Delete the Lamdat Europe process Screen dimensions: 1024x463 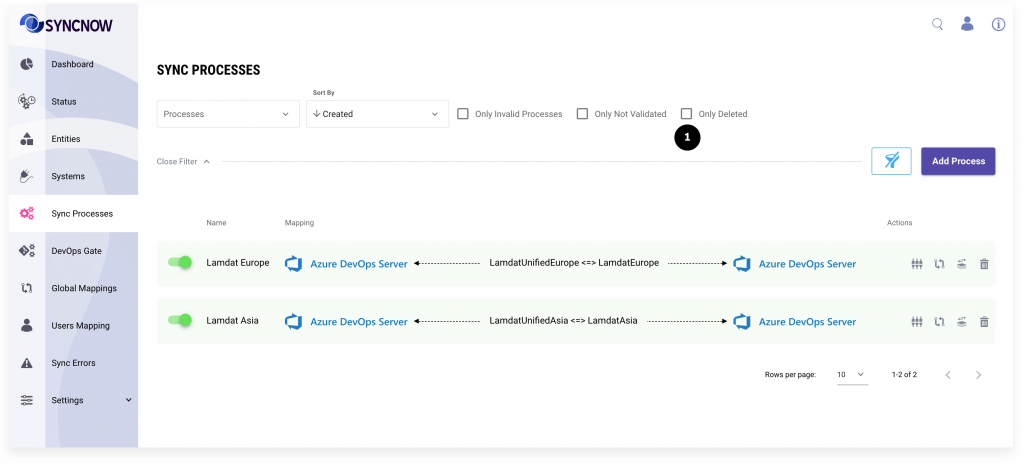(984, 264)
